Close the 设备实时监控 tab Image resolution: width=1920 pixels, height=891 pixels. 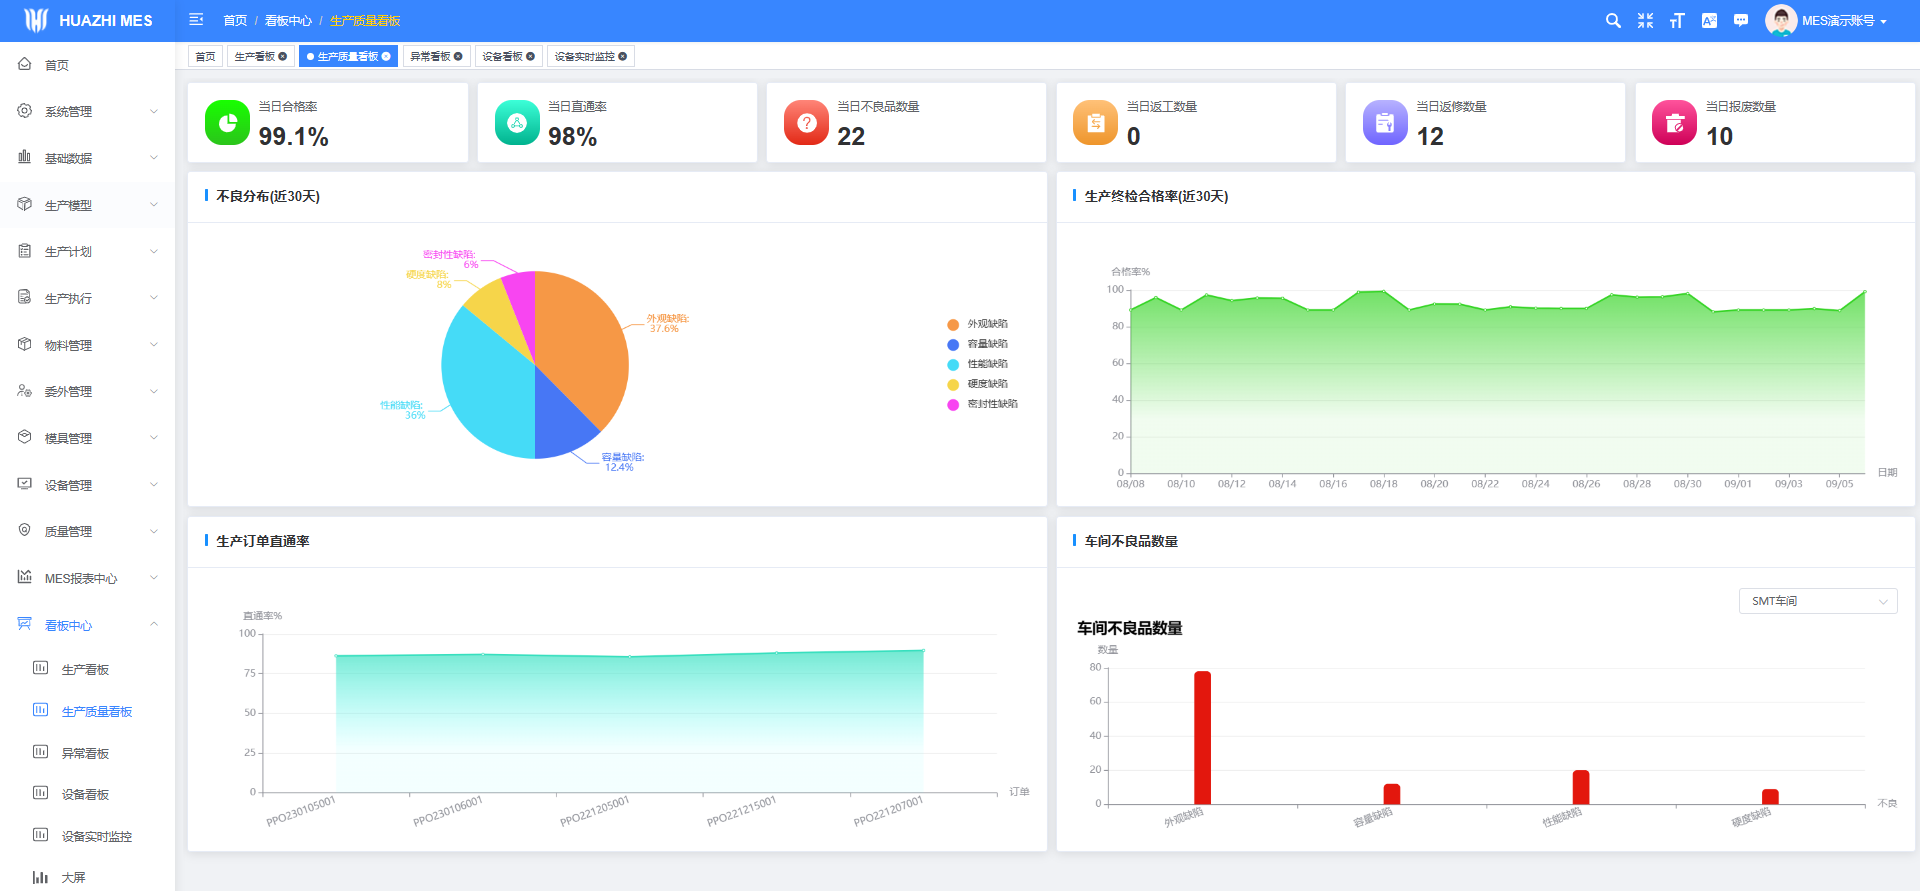point(623,57)
